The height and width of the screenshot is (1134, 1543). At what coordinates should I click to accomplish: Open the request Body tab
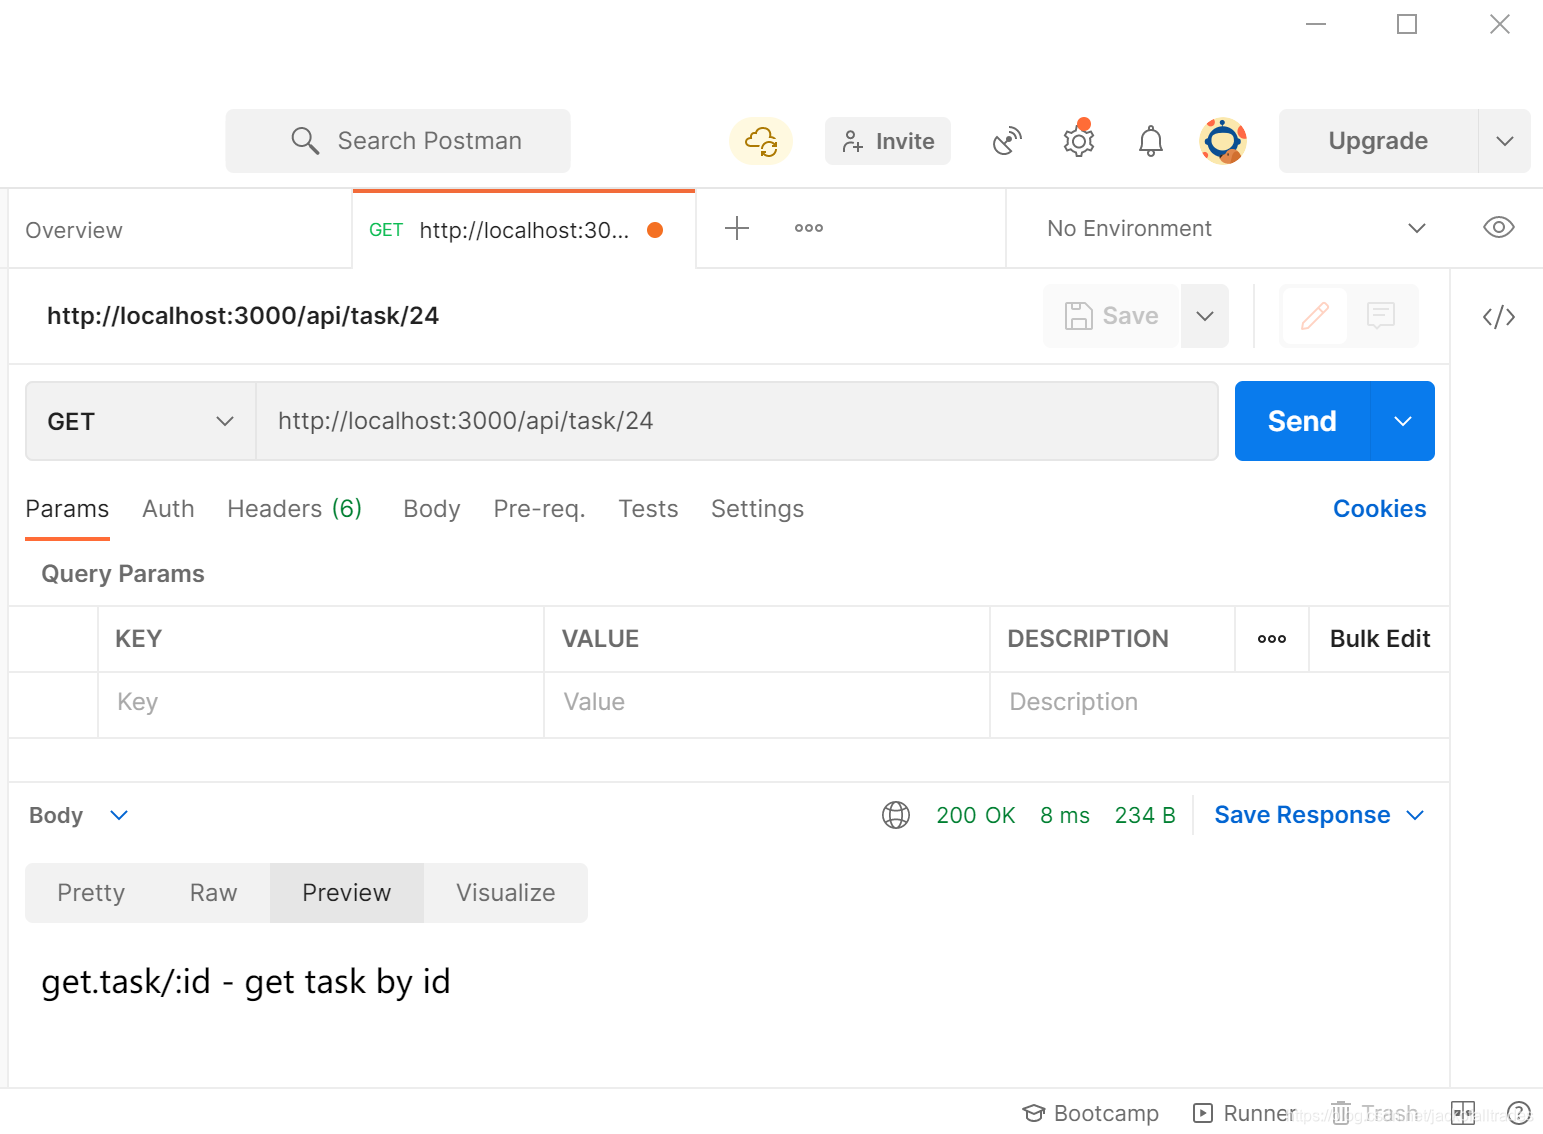432,509
